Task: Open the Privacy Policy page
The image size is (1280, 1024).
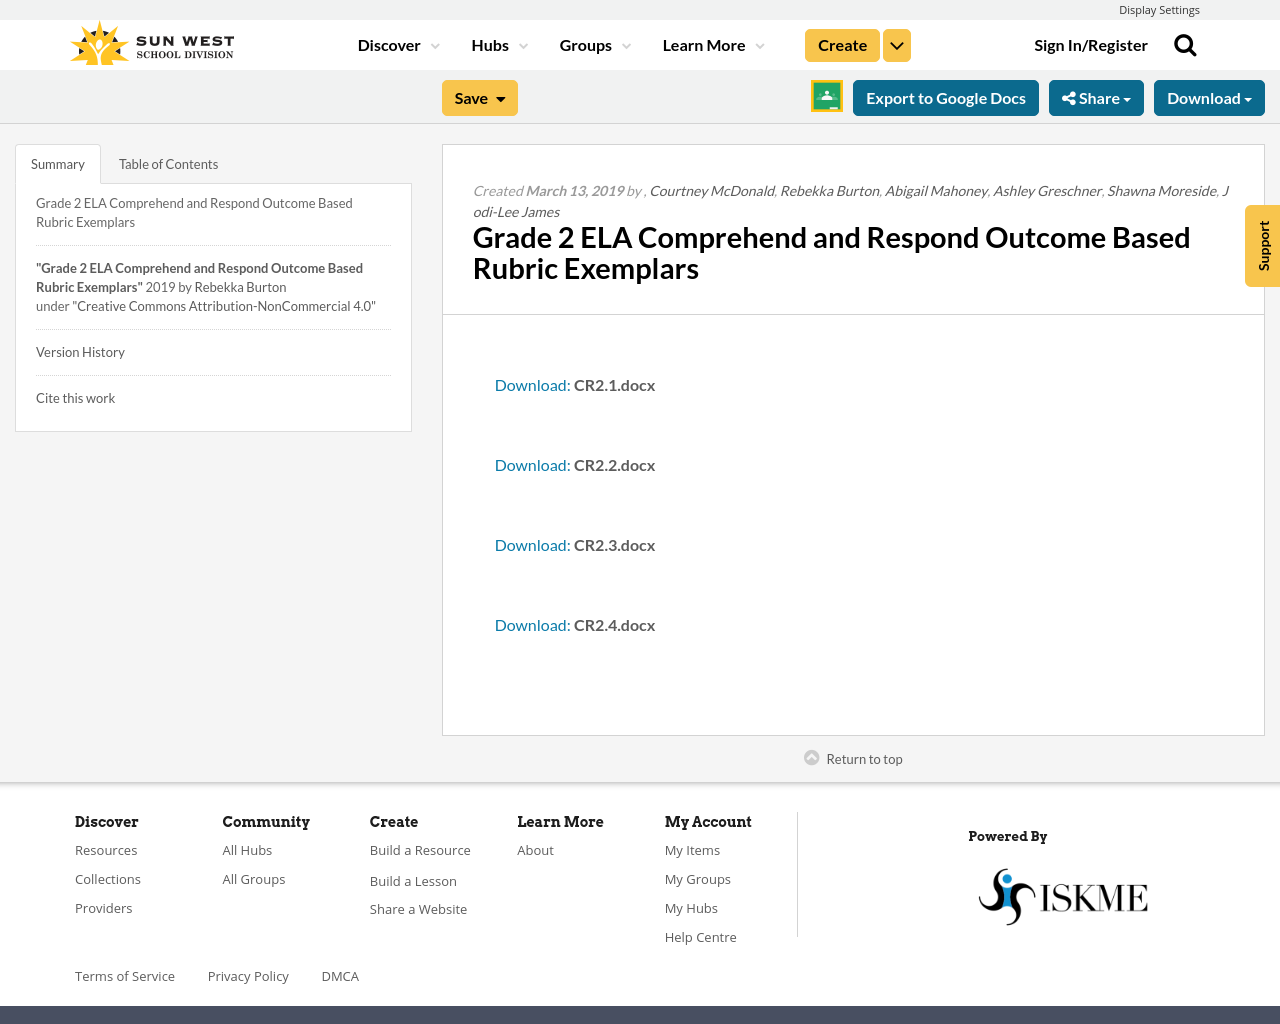Action: (x=248, y=974)
